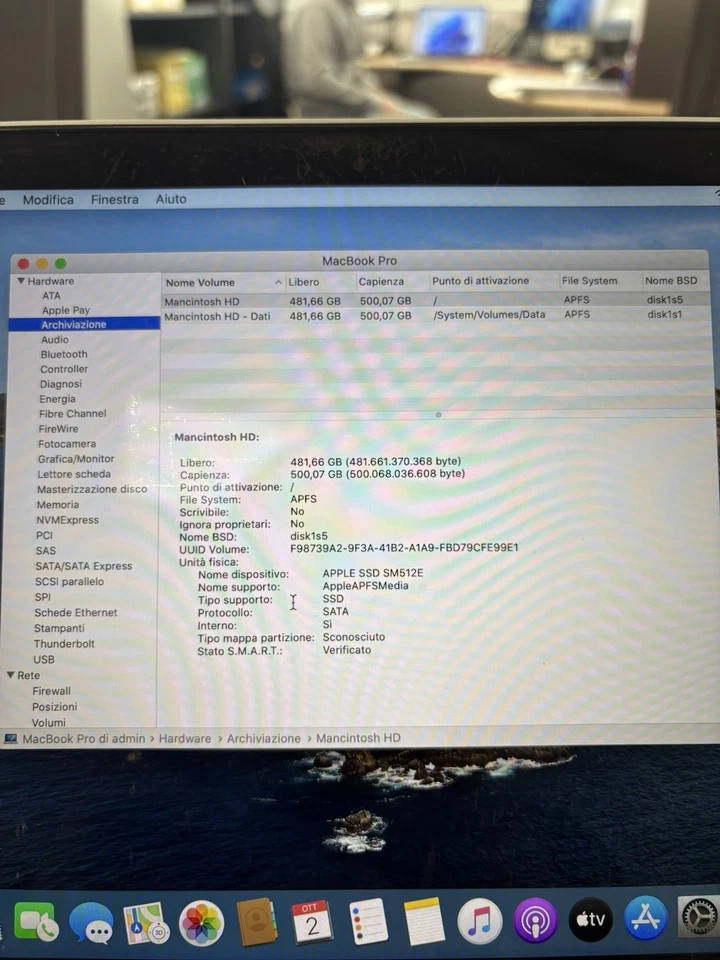This screenshot has width=720, height=960.
Task: Open Photos app in Dock
Action: pos(201,923)
